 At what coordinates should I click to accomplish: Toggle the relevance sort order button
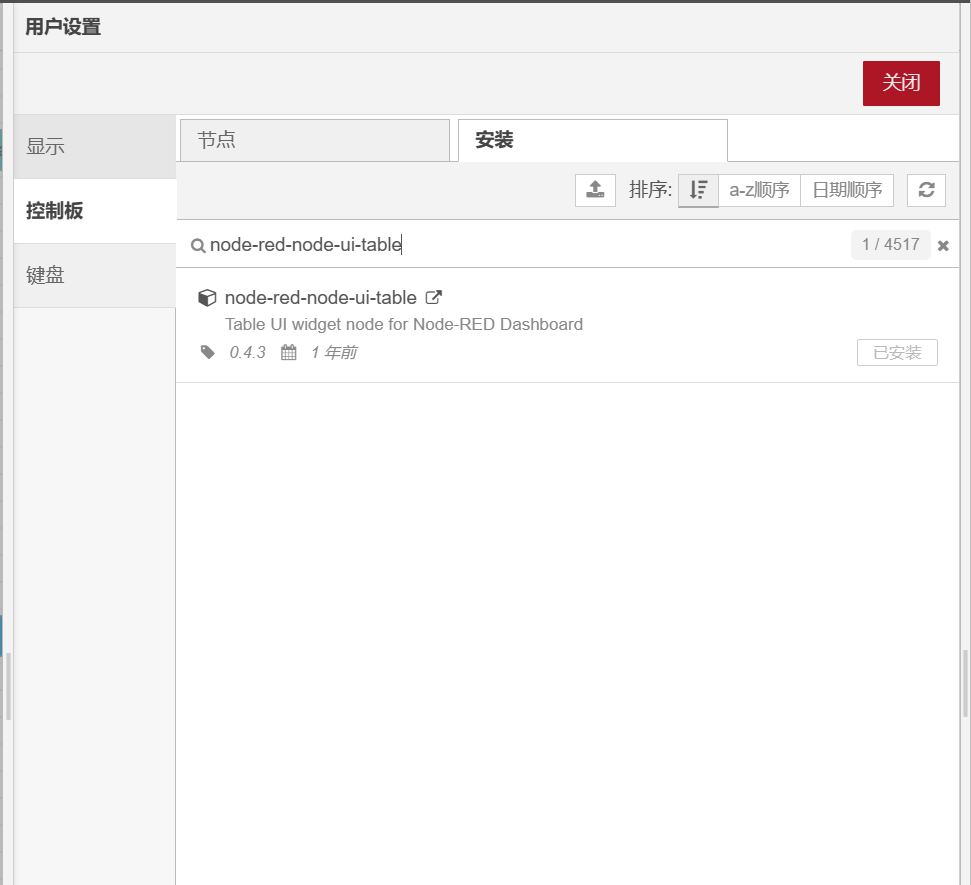(698, 190)
